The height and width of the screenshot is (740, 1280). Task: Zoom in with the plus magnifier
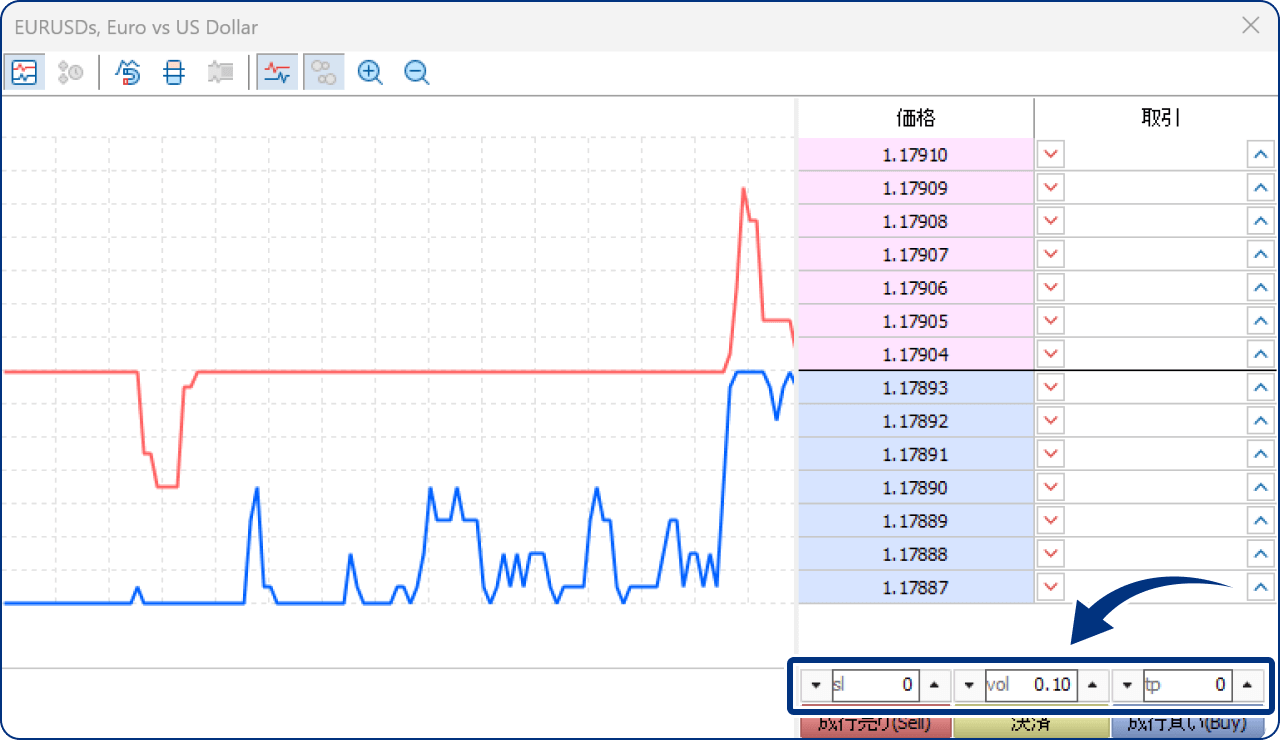point(370,72)
